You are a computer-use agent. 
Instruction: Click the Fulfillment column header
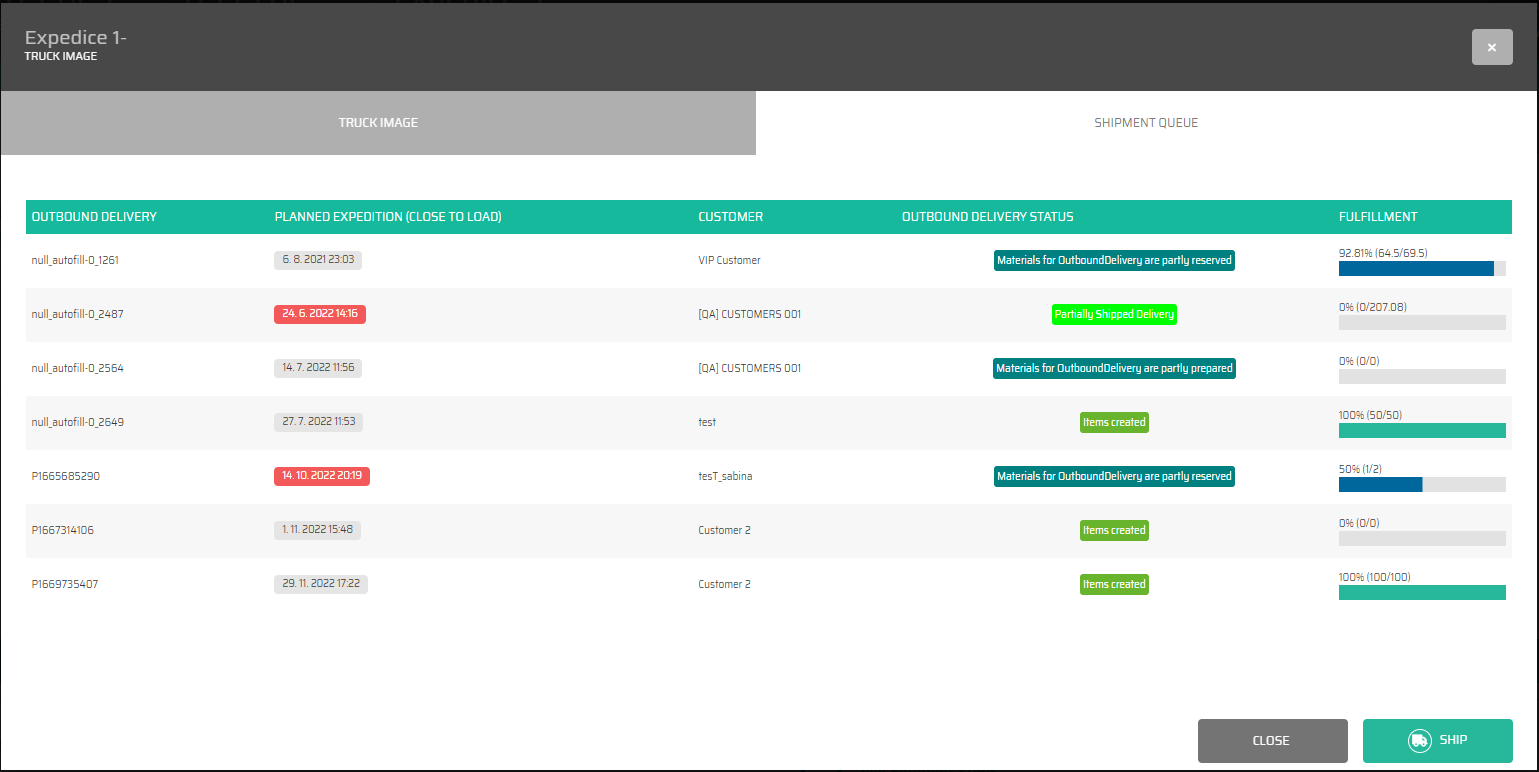(1377, 217)
